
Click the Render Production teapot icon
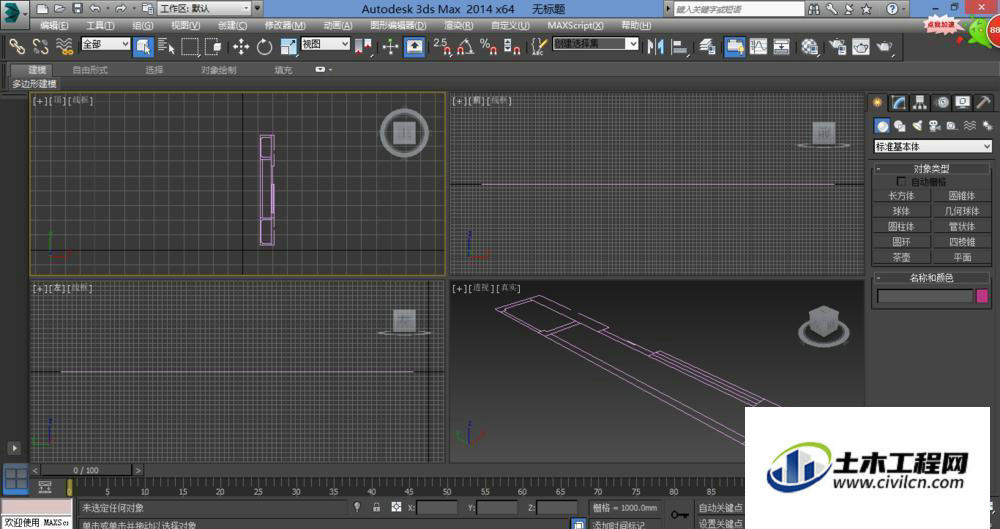click(x=885, y=47)
